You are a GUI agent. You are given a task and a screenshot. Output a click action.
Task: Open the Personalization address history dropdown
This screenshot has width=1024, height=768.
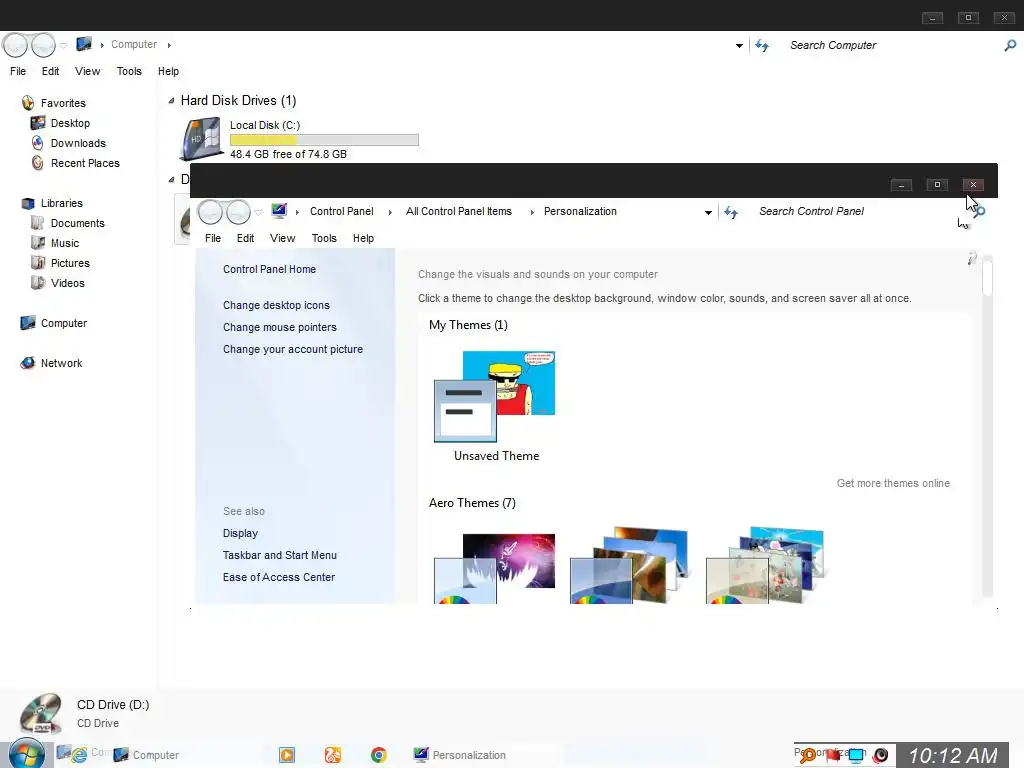(x=708, y=212)
